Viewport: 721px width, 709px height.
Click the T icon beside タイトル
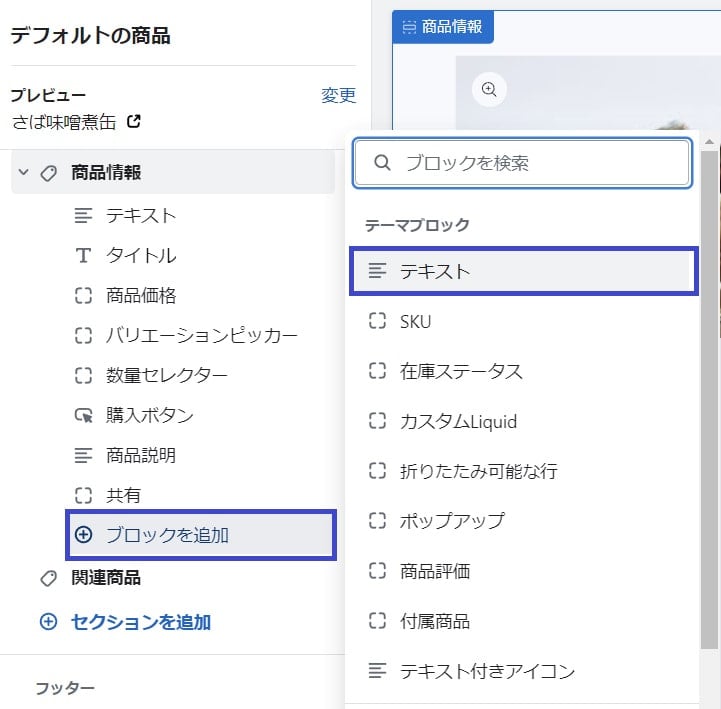(83, 256)
